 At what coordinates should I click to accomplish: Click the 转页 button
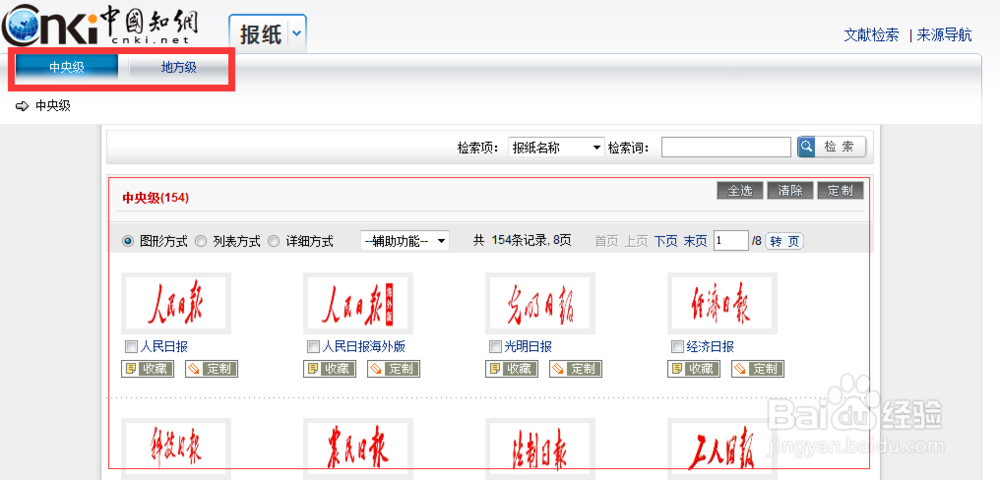click(x=784, y=241)
